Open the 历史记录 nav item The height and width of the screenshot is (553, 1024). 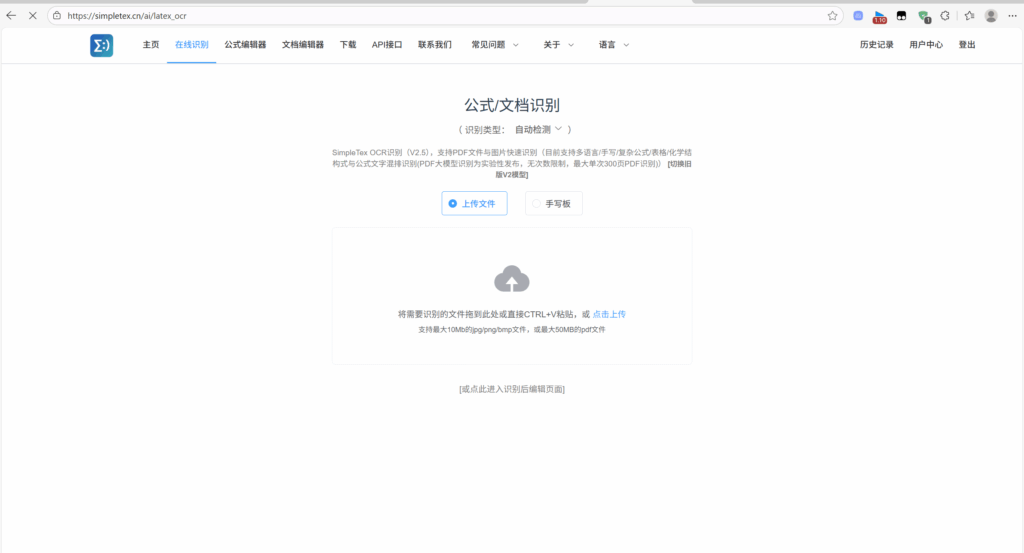[x=876, y=45]
